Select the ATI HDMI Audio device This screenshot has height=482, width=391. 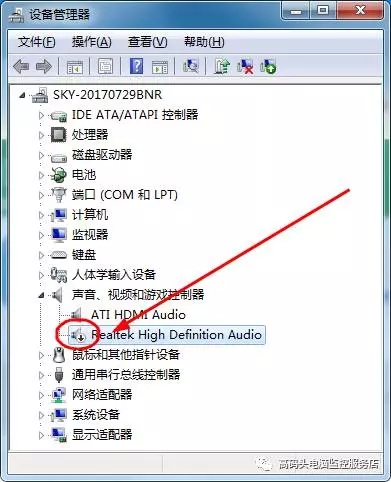[138, 315]
